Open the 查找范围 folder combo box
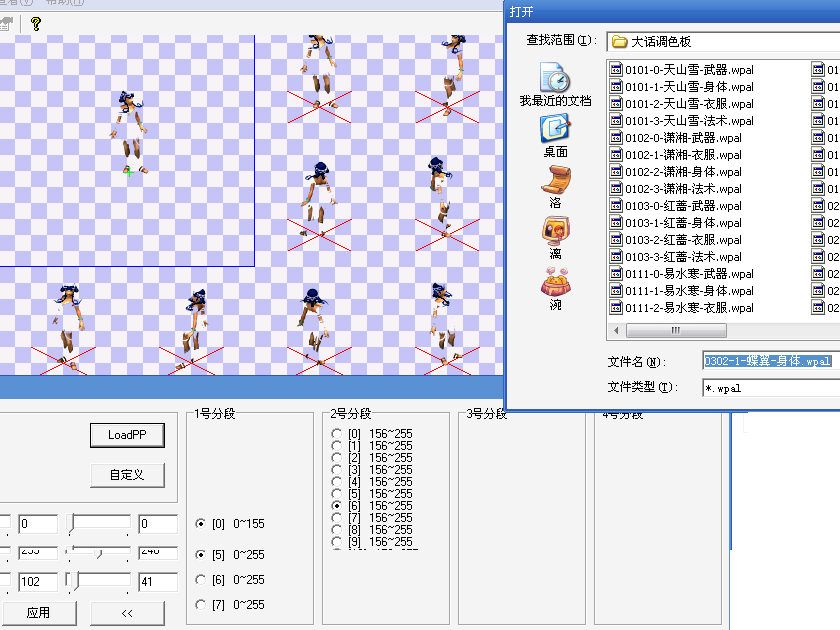The image size is (840, 630). tap(723, 41)
